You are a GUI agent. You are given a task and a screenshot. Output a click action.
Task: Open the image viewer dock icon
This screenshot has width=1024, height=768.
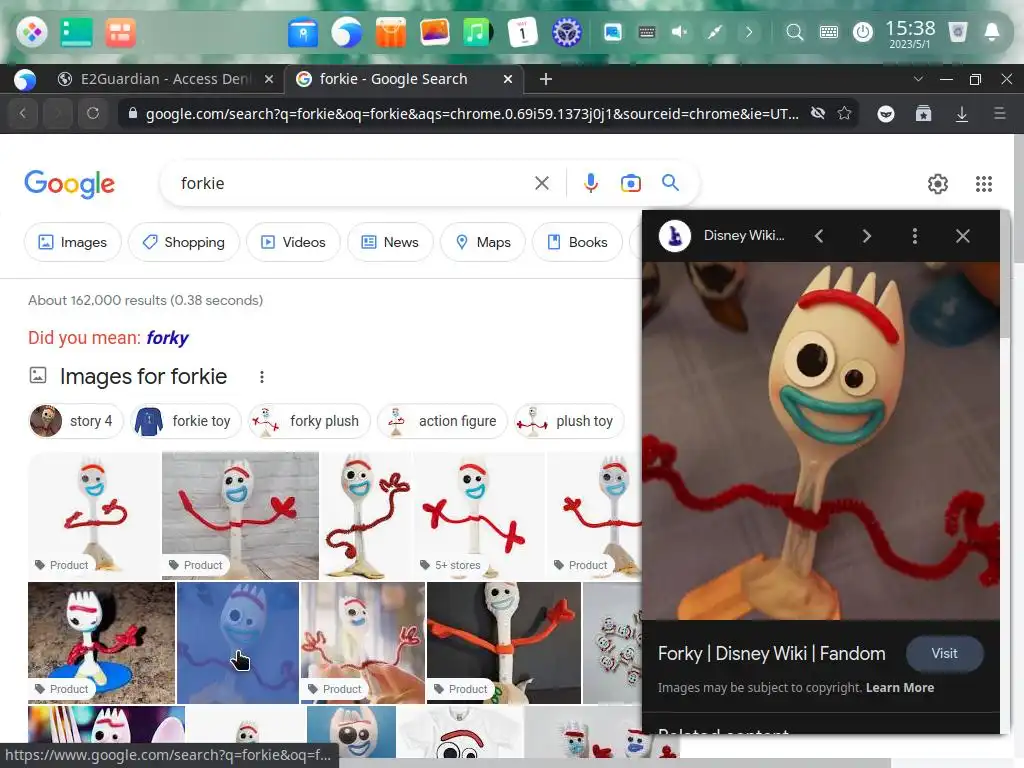click(x=434, y=31)
